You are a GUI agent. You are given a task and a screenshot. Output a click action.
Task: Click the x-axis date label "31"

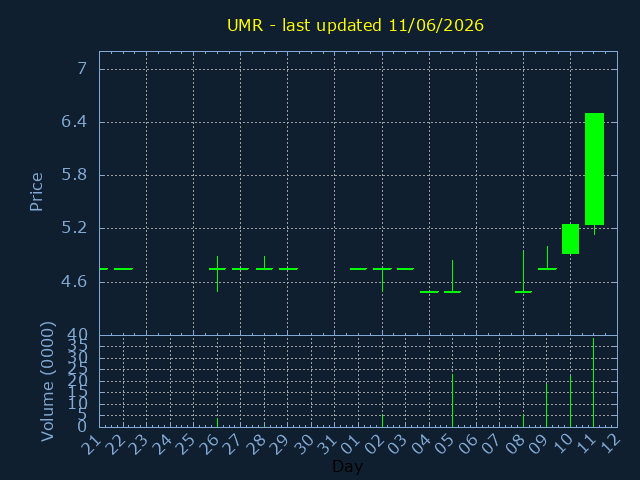[x=327, y=444]
